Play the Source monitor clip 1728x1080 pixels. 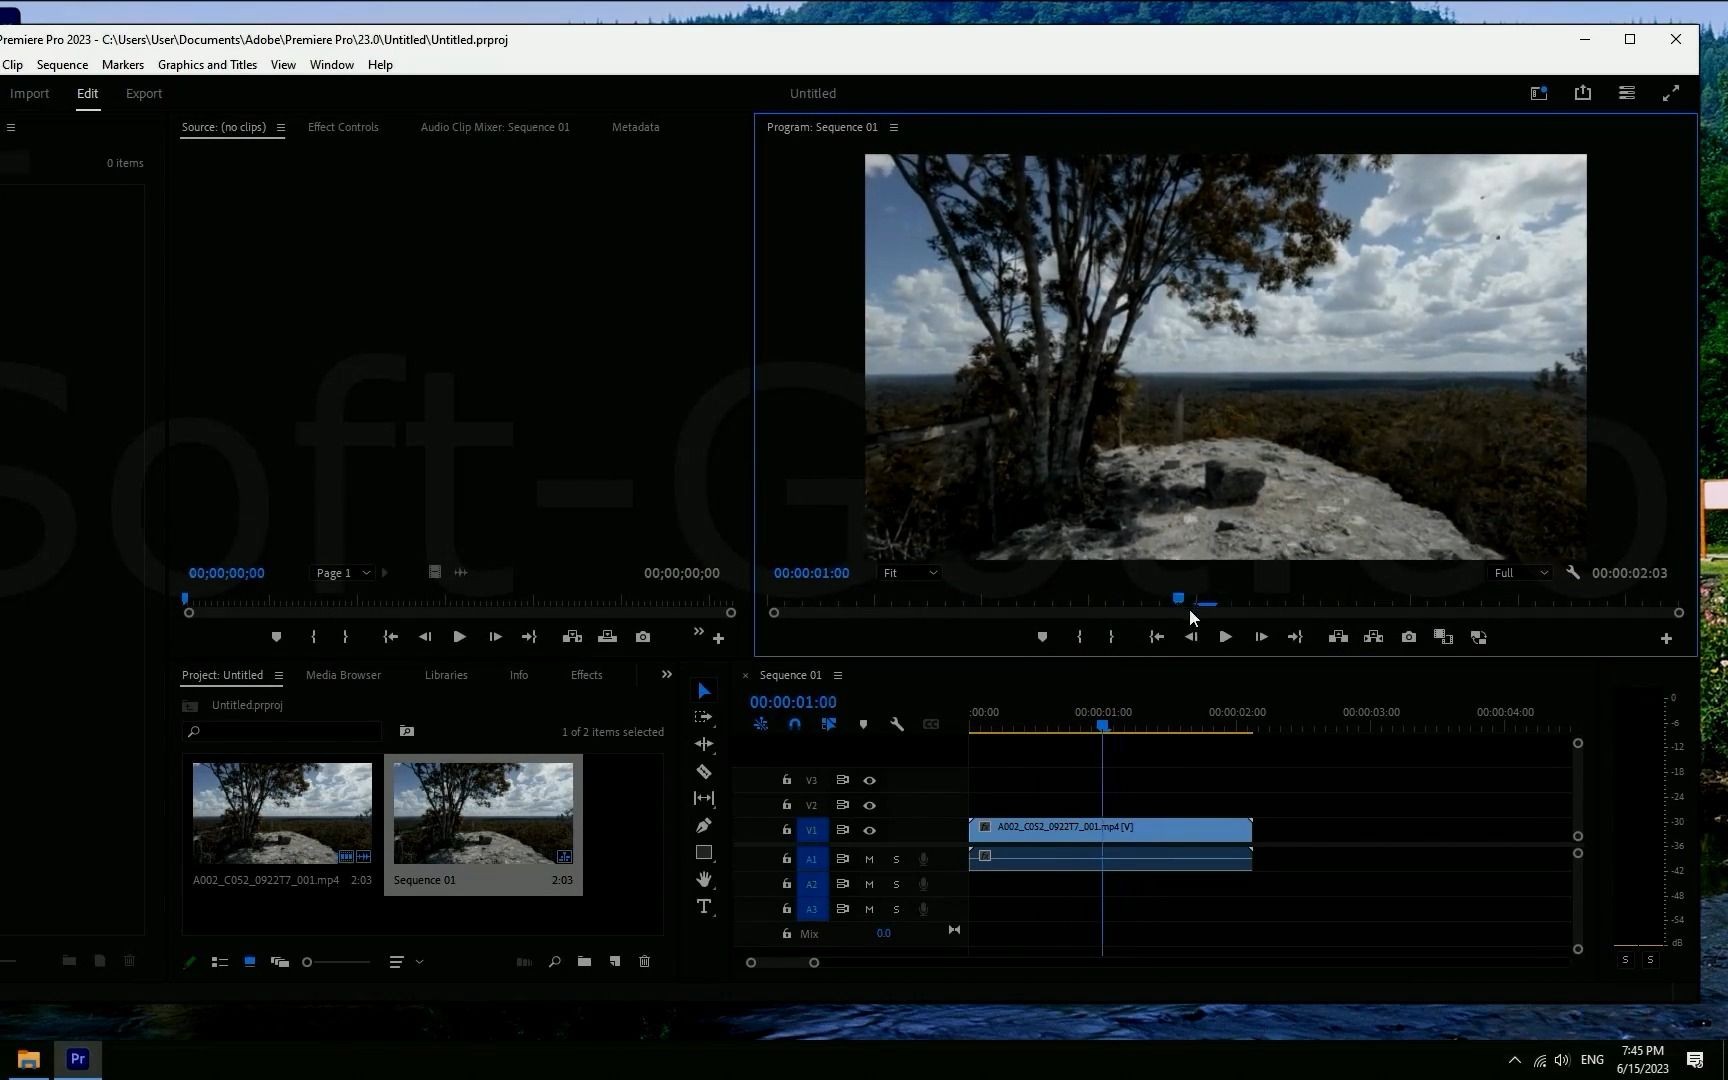point(459,637)
